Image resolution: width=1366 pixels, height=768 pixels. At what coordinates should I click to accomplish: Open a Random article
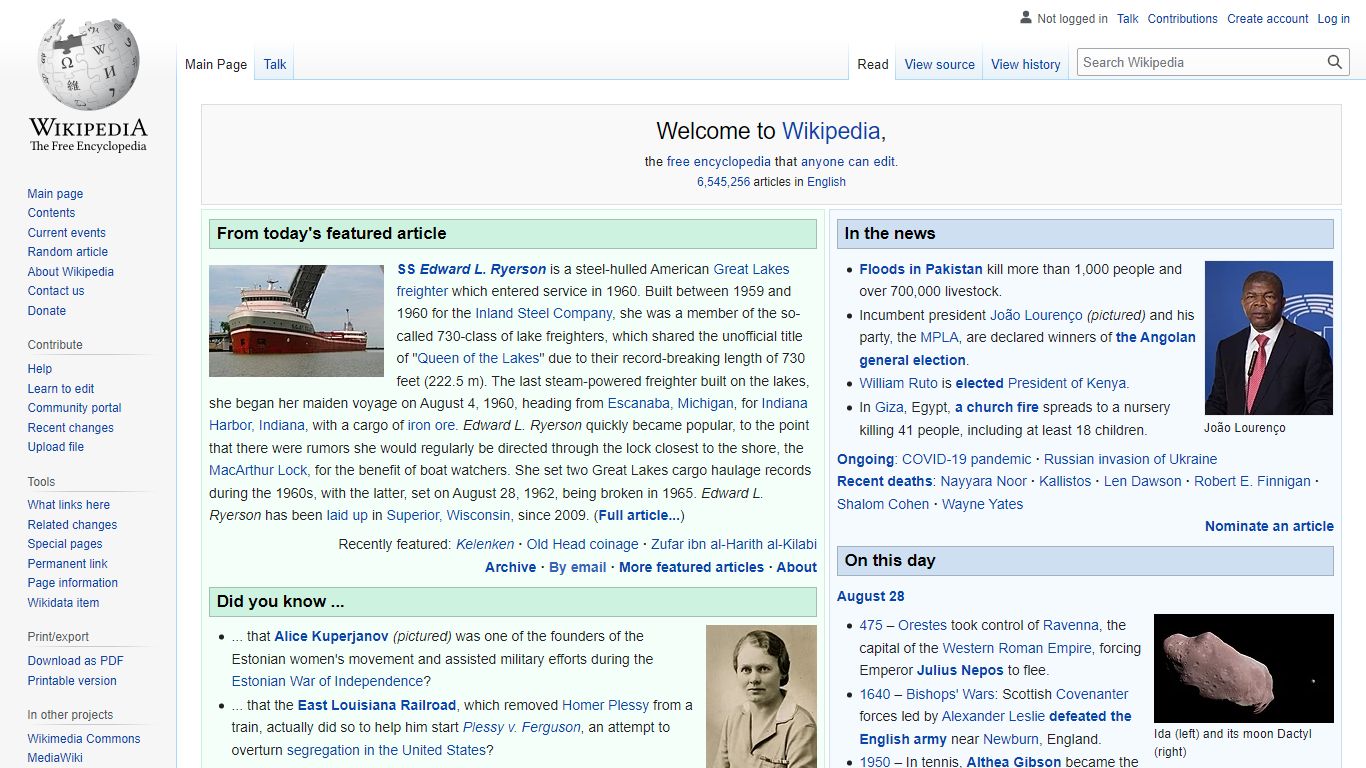[68, 252]
